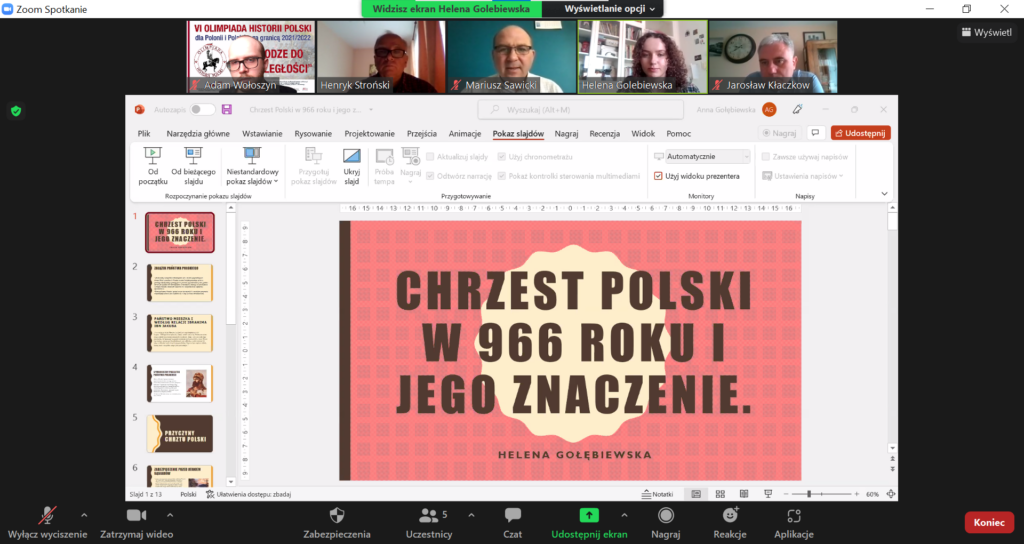Click Zatrzymaj wideo camera icon

point(136,515)
